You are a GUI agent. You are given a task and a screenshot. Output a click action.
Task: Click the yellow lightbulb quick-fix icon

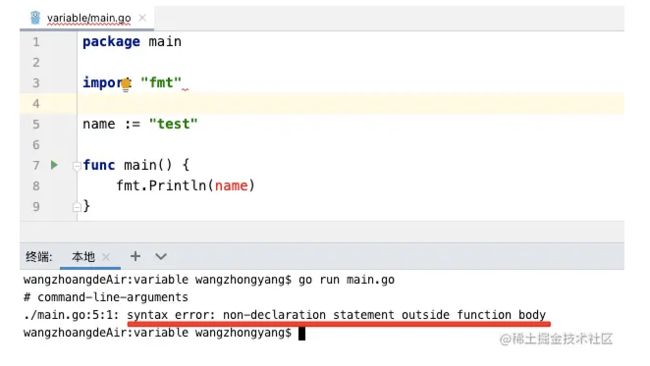point(126,84)
